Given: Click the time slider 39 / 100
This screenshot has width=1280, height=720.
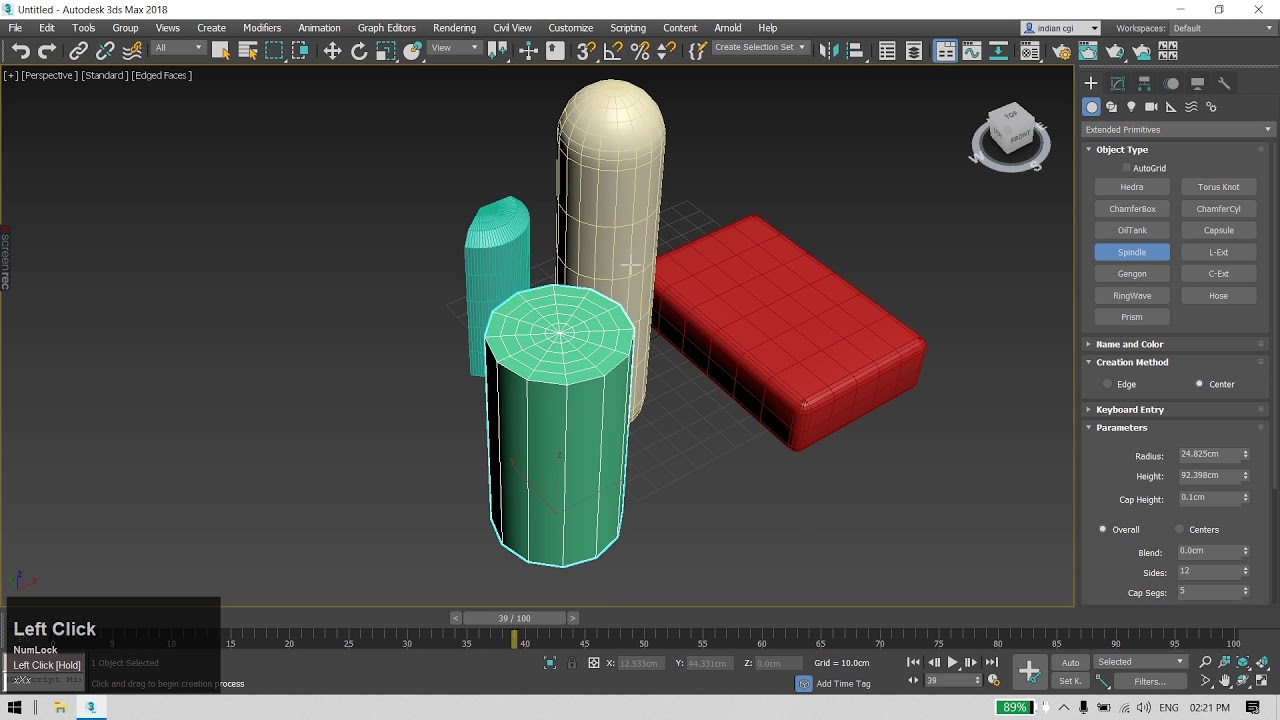Looking at the screenshot, I should click(x=514, y=618).
